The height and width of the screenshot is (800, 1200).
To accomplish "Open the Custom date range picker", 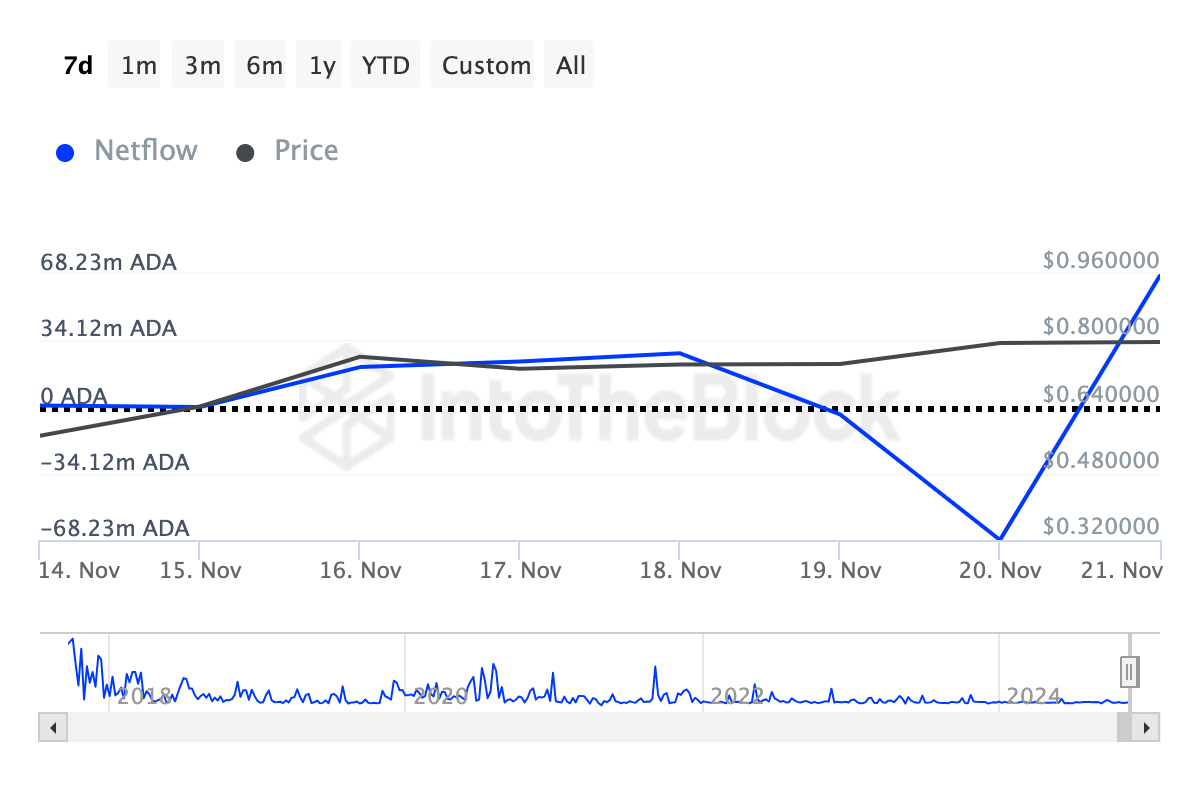I will point(486,65).
